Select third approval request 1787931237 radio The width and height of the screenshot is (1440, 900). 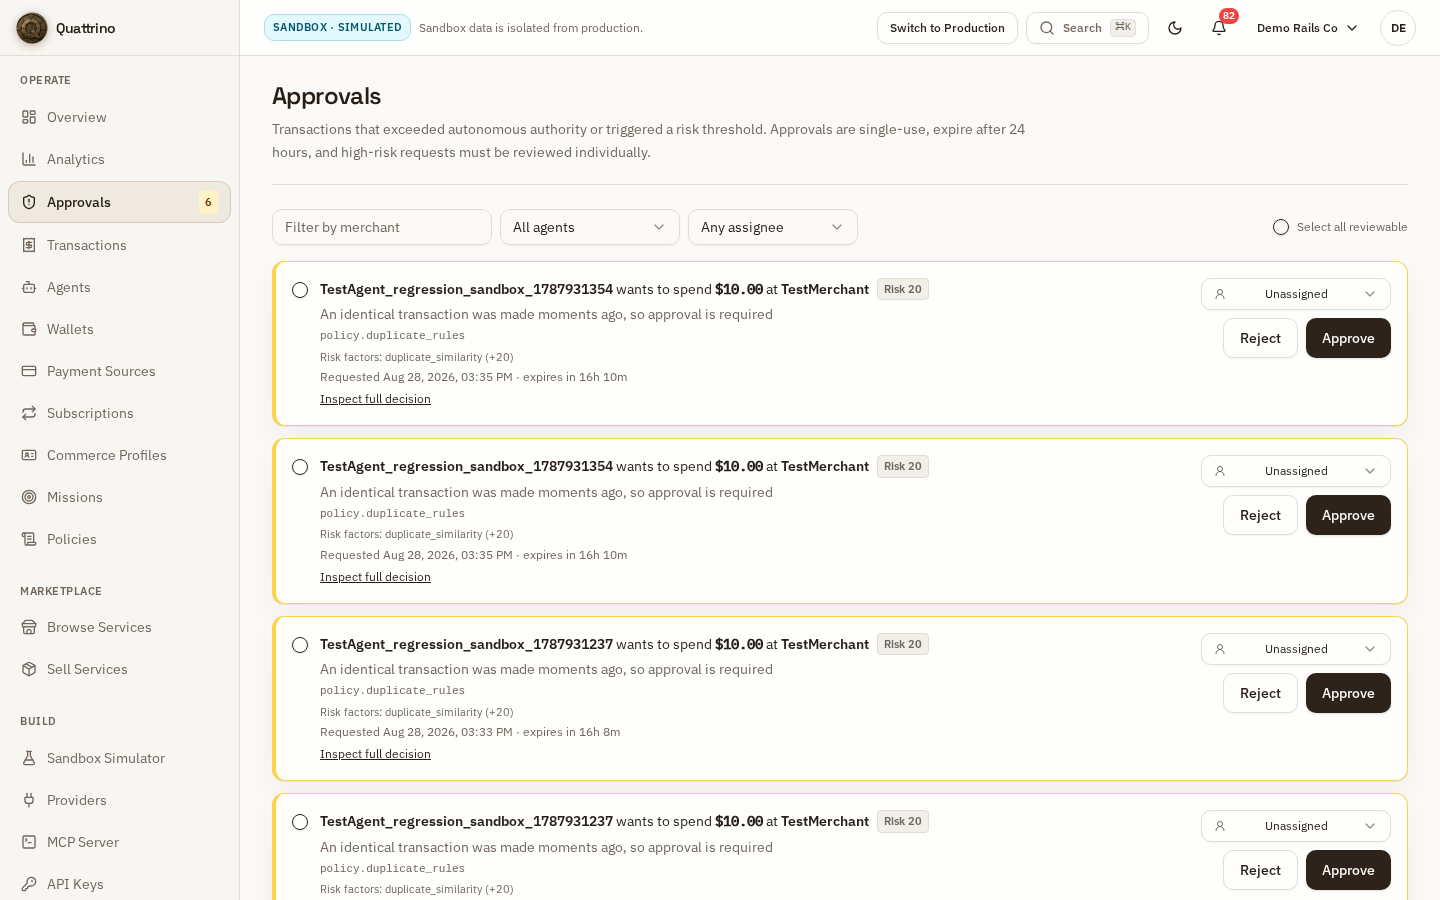coord(300,645)
